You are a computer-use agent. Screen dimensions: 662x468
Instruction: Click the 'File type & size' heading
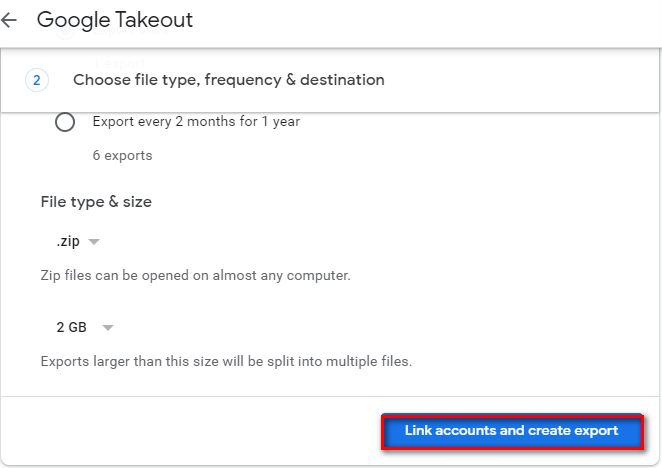(96, 202)
